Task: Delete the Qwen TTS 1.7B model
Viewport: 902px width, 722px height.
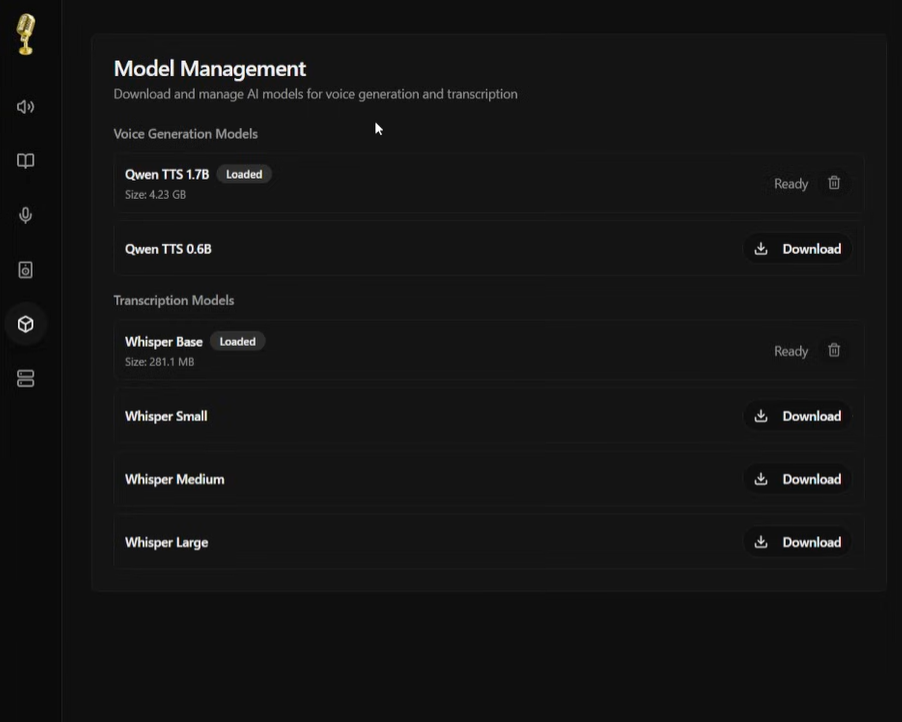Action: (834, 183)
